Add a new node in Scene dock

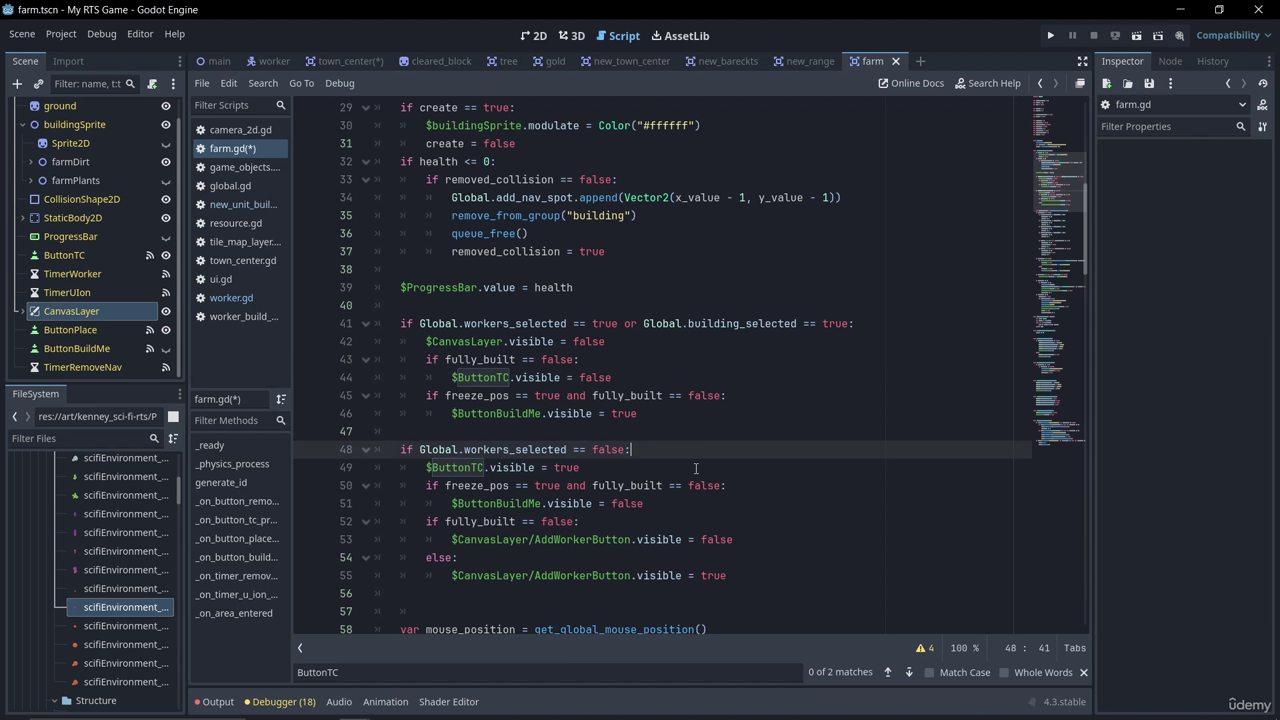point(17,84)
